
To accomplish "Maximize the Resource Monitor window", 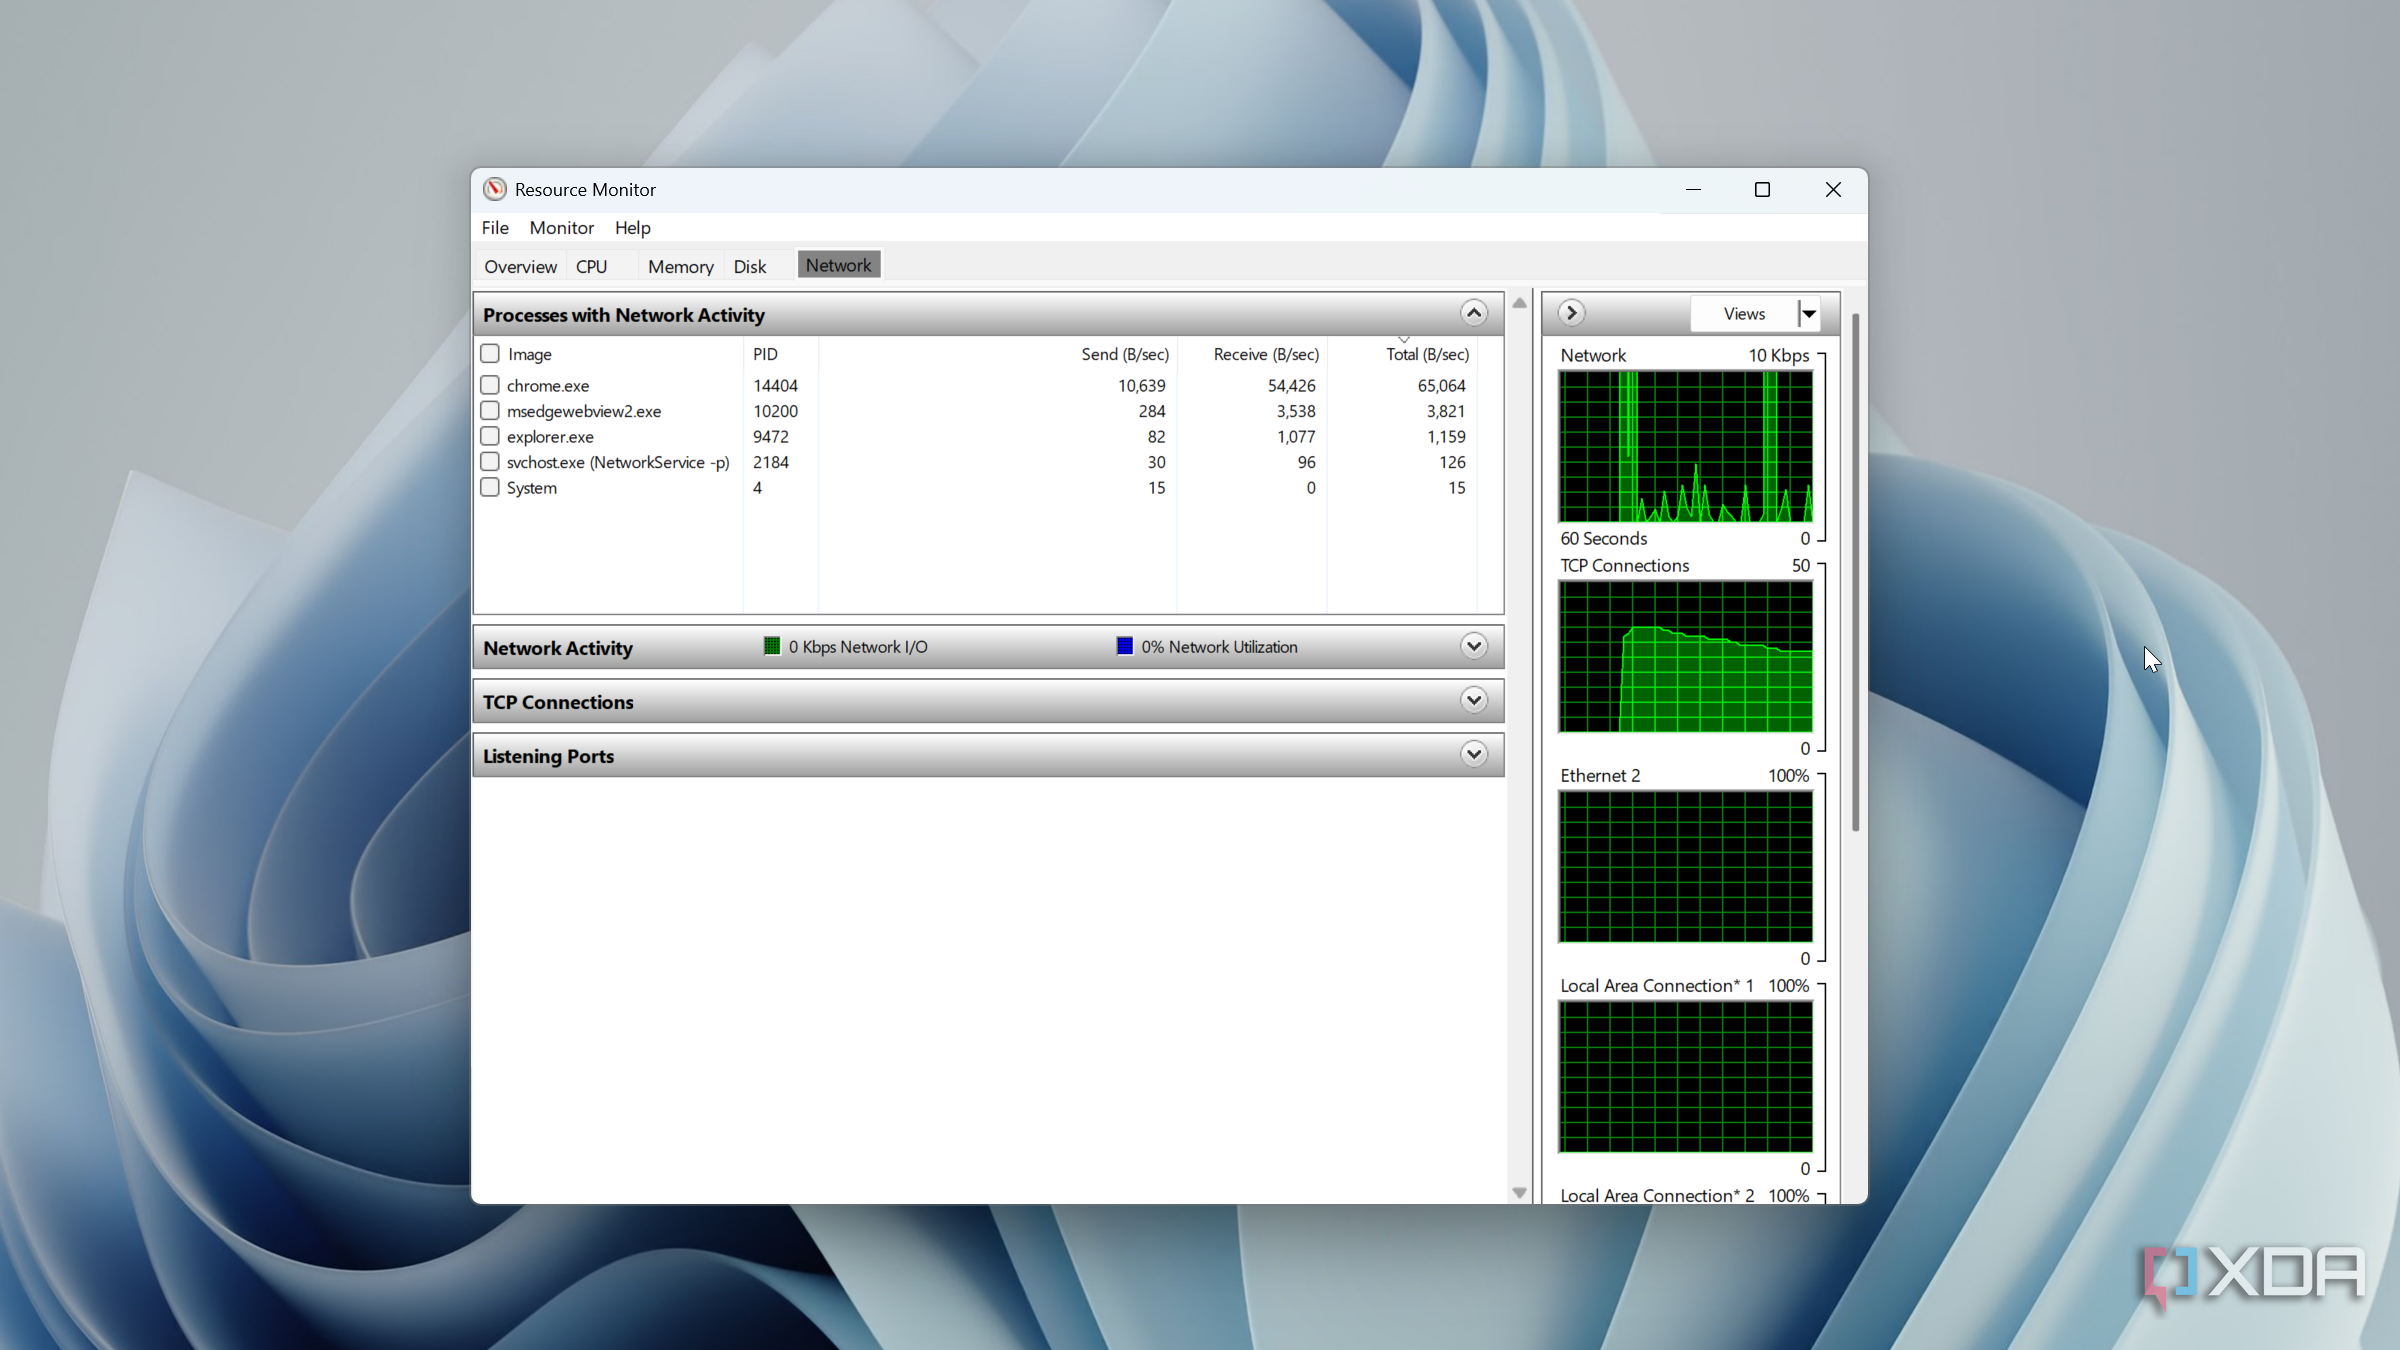I will (1763, 190).
